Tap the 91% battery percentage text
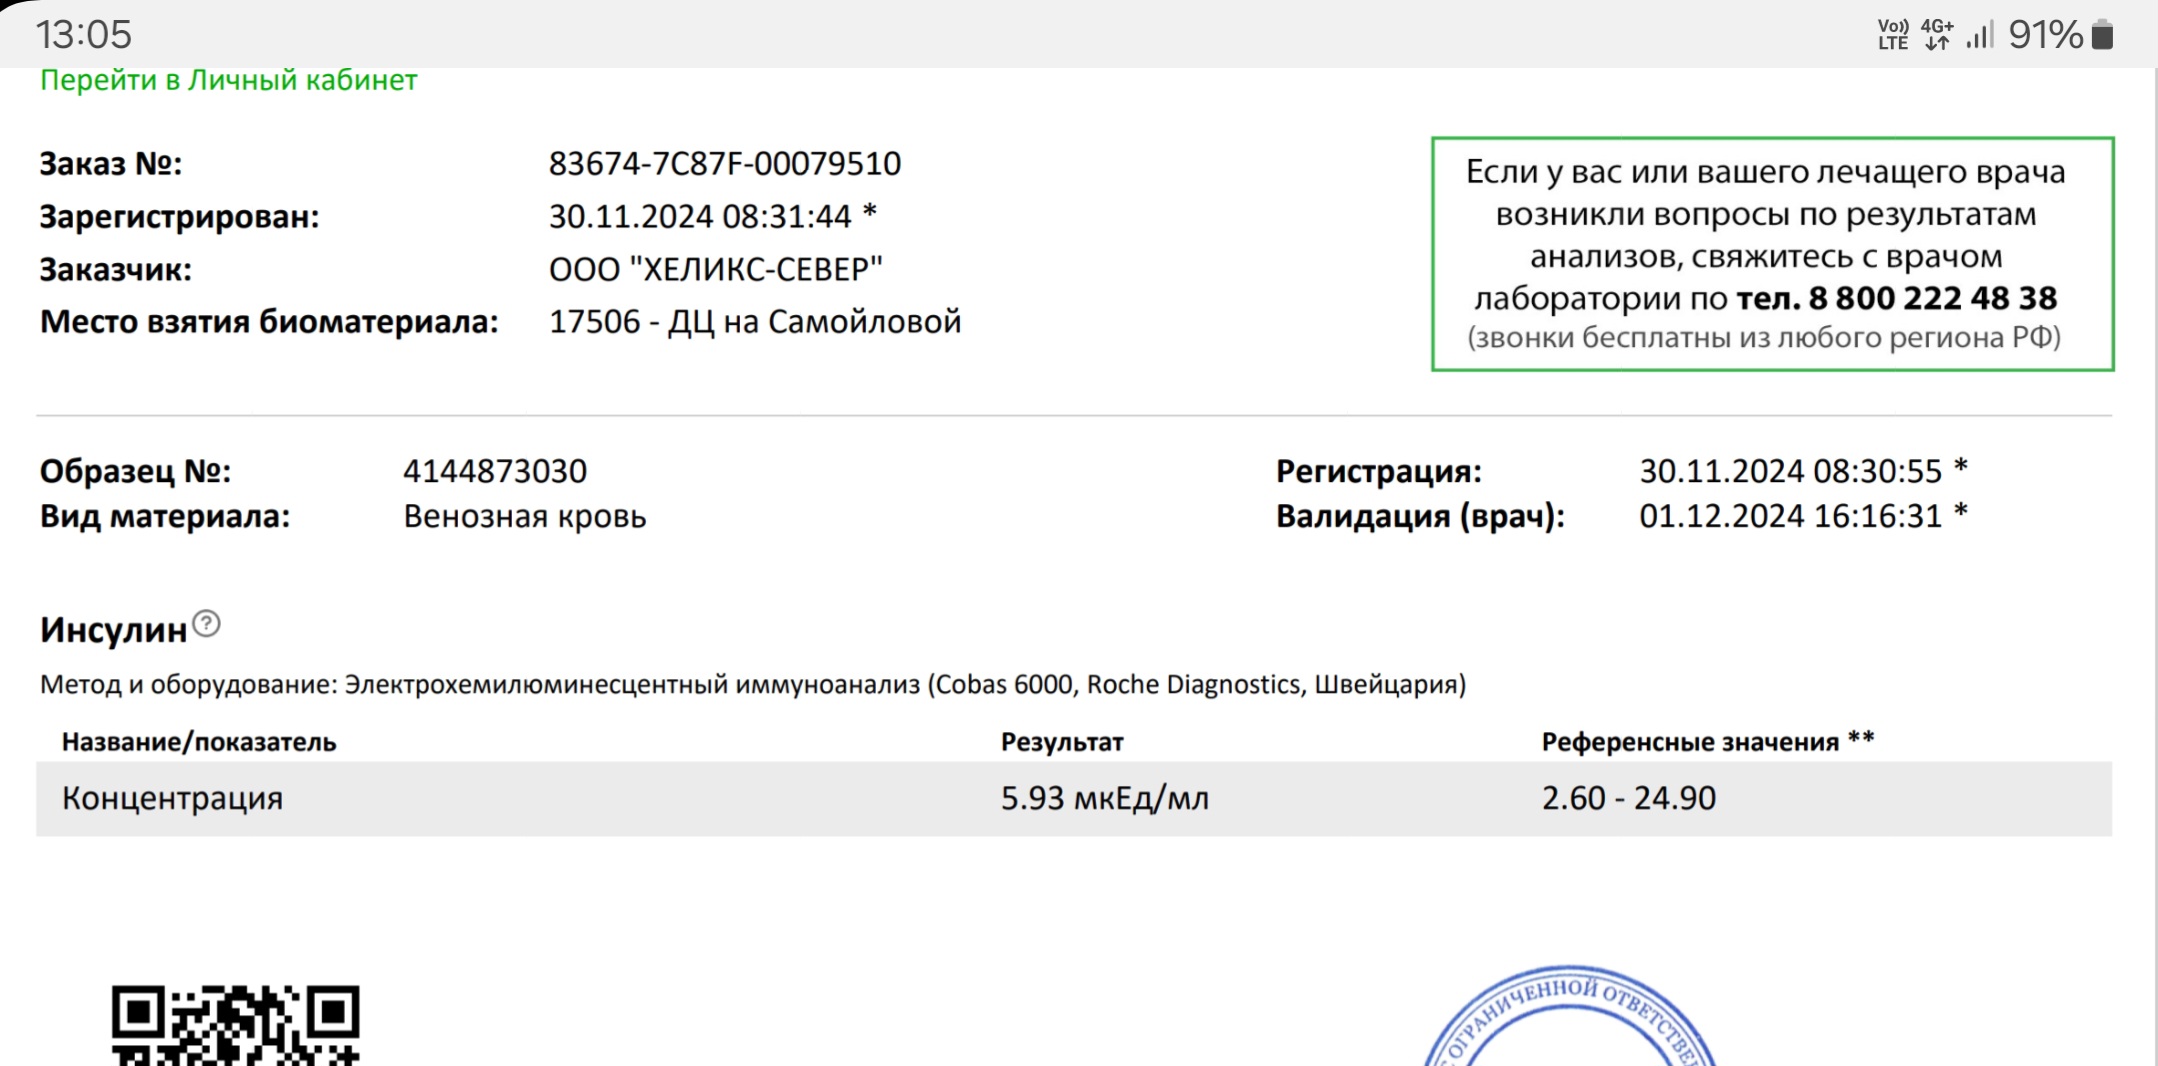Screen dimensions: 2158x1066 point(2045,35)
